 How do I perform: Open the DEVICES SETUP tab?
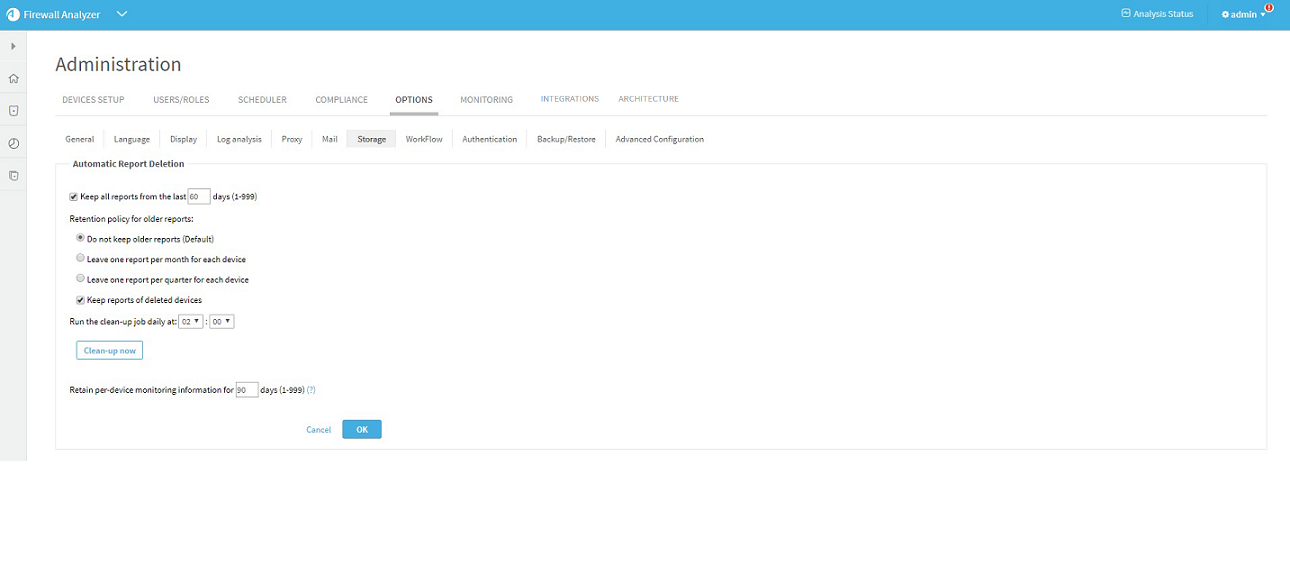click(x=93, y=100)
